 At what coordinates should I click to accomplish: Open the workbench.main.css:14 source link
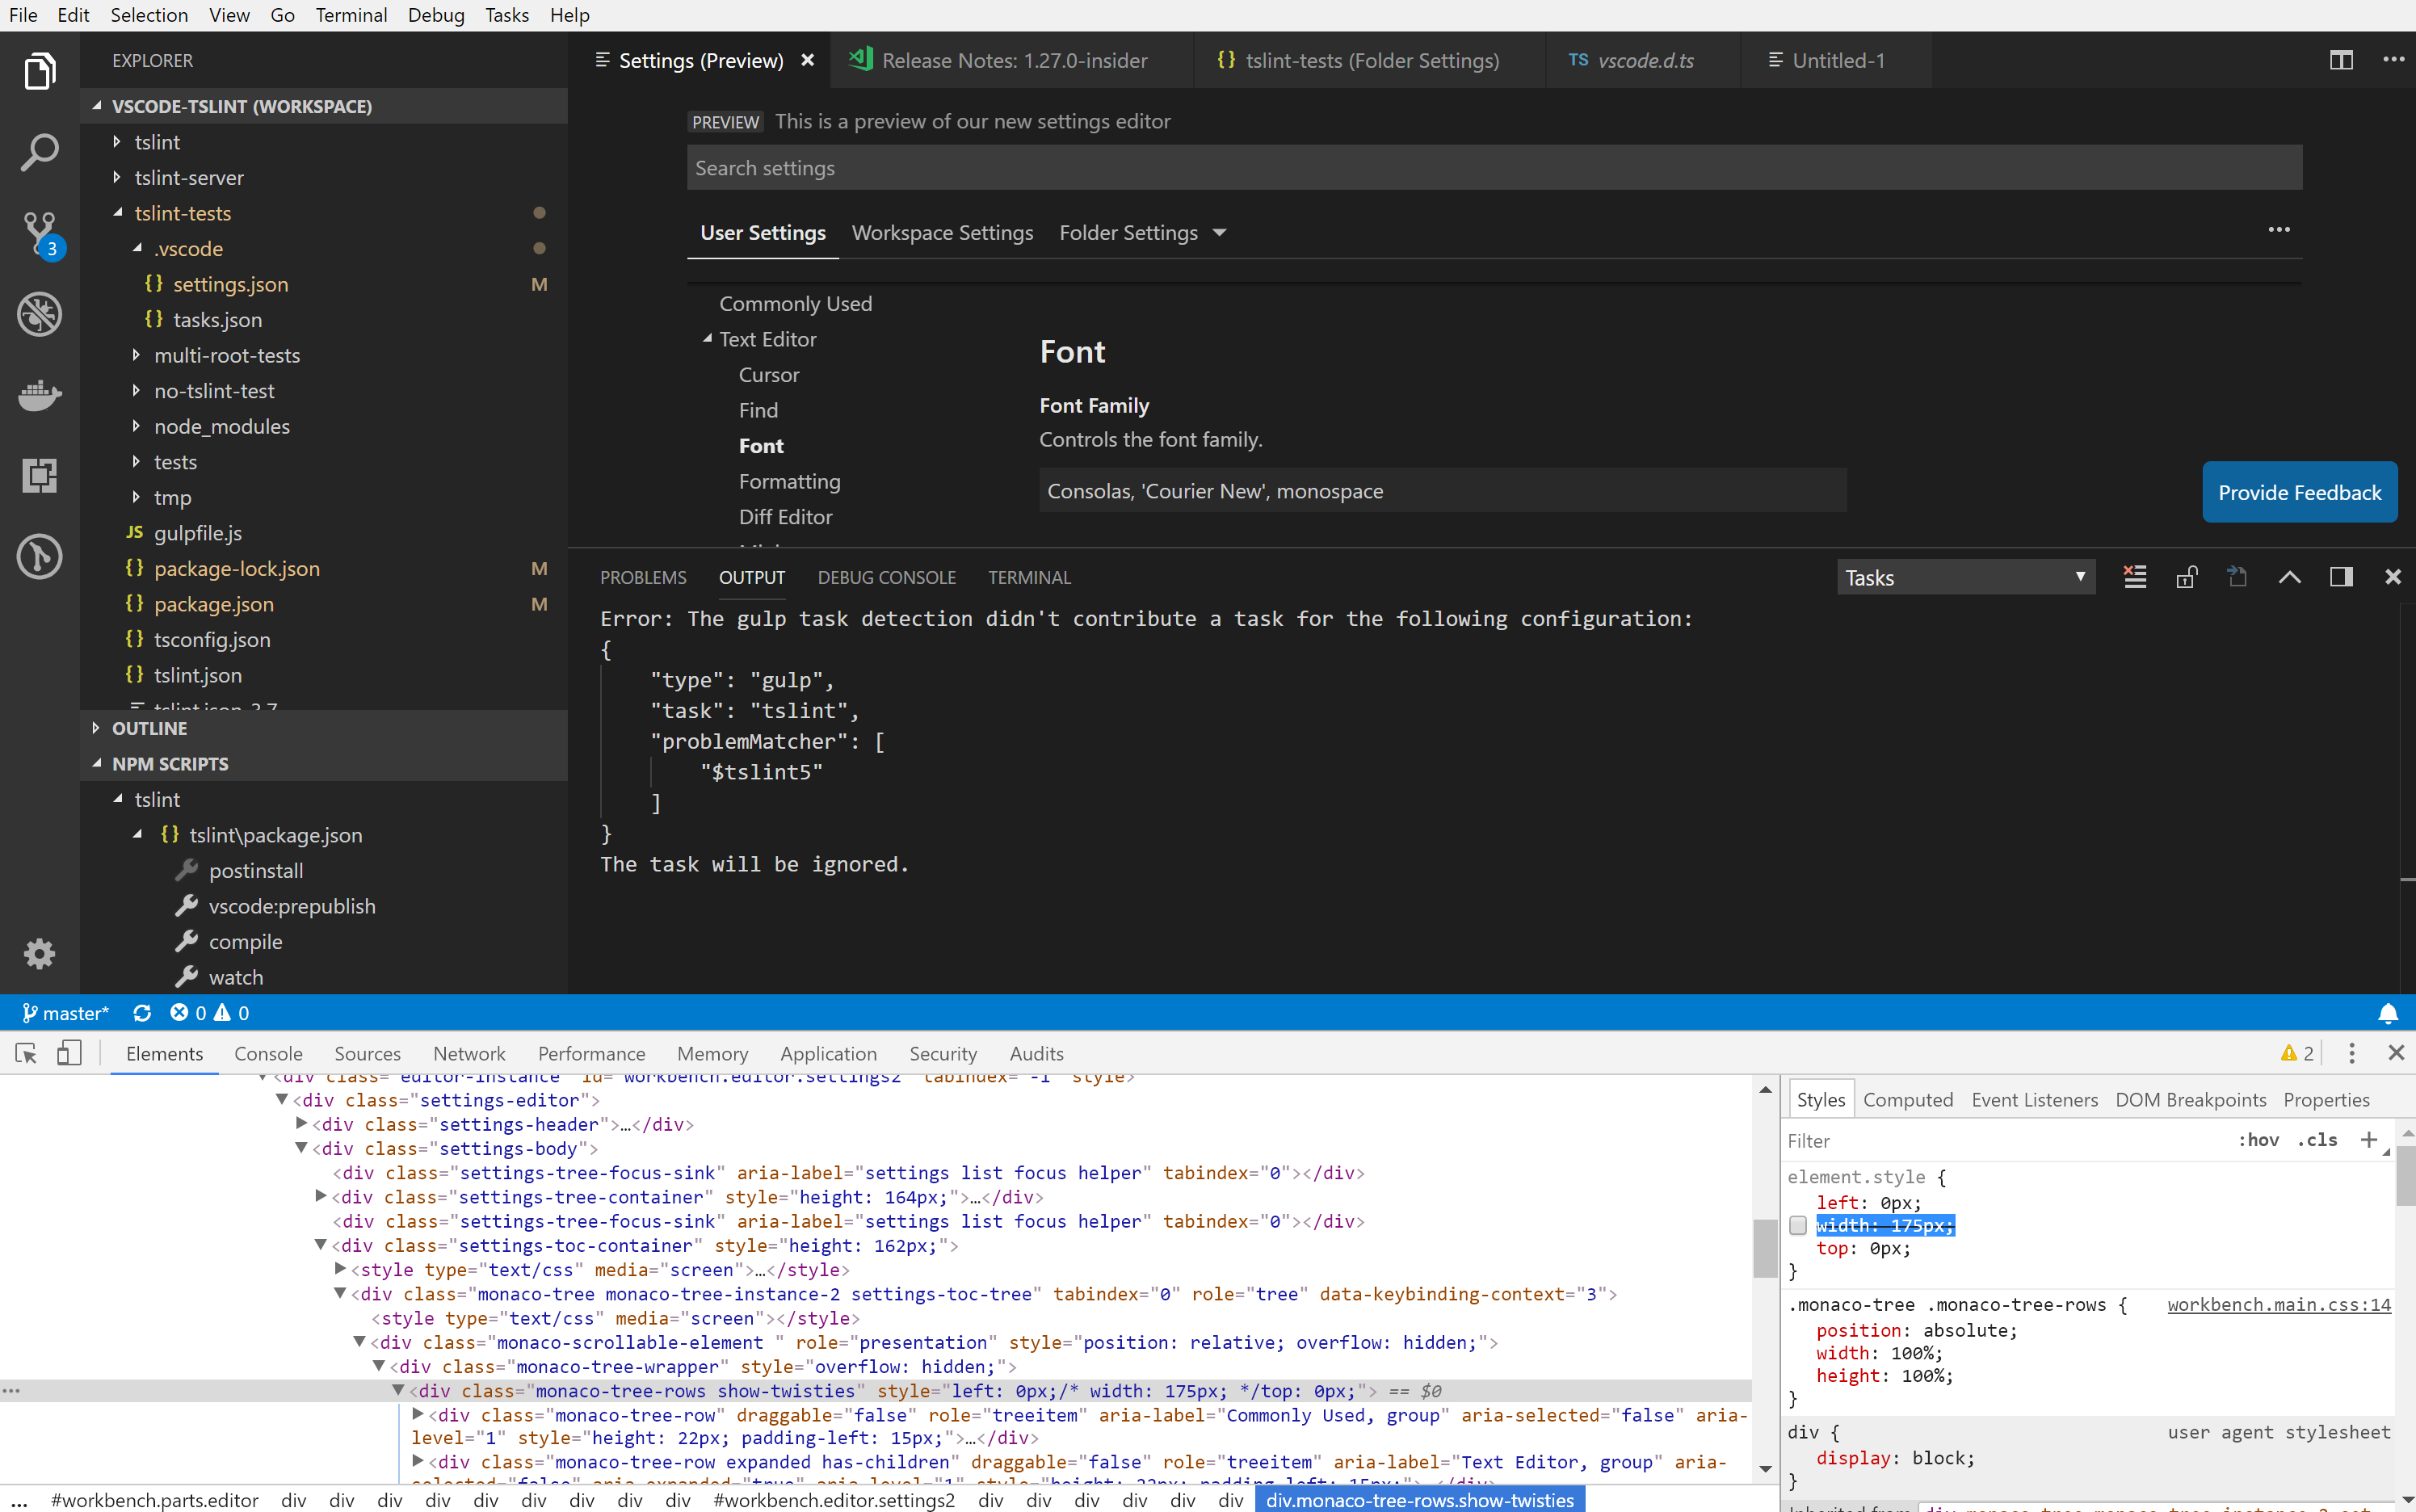pyautogui.click(x=2279, y=1304)
